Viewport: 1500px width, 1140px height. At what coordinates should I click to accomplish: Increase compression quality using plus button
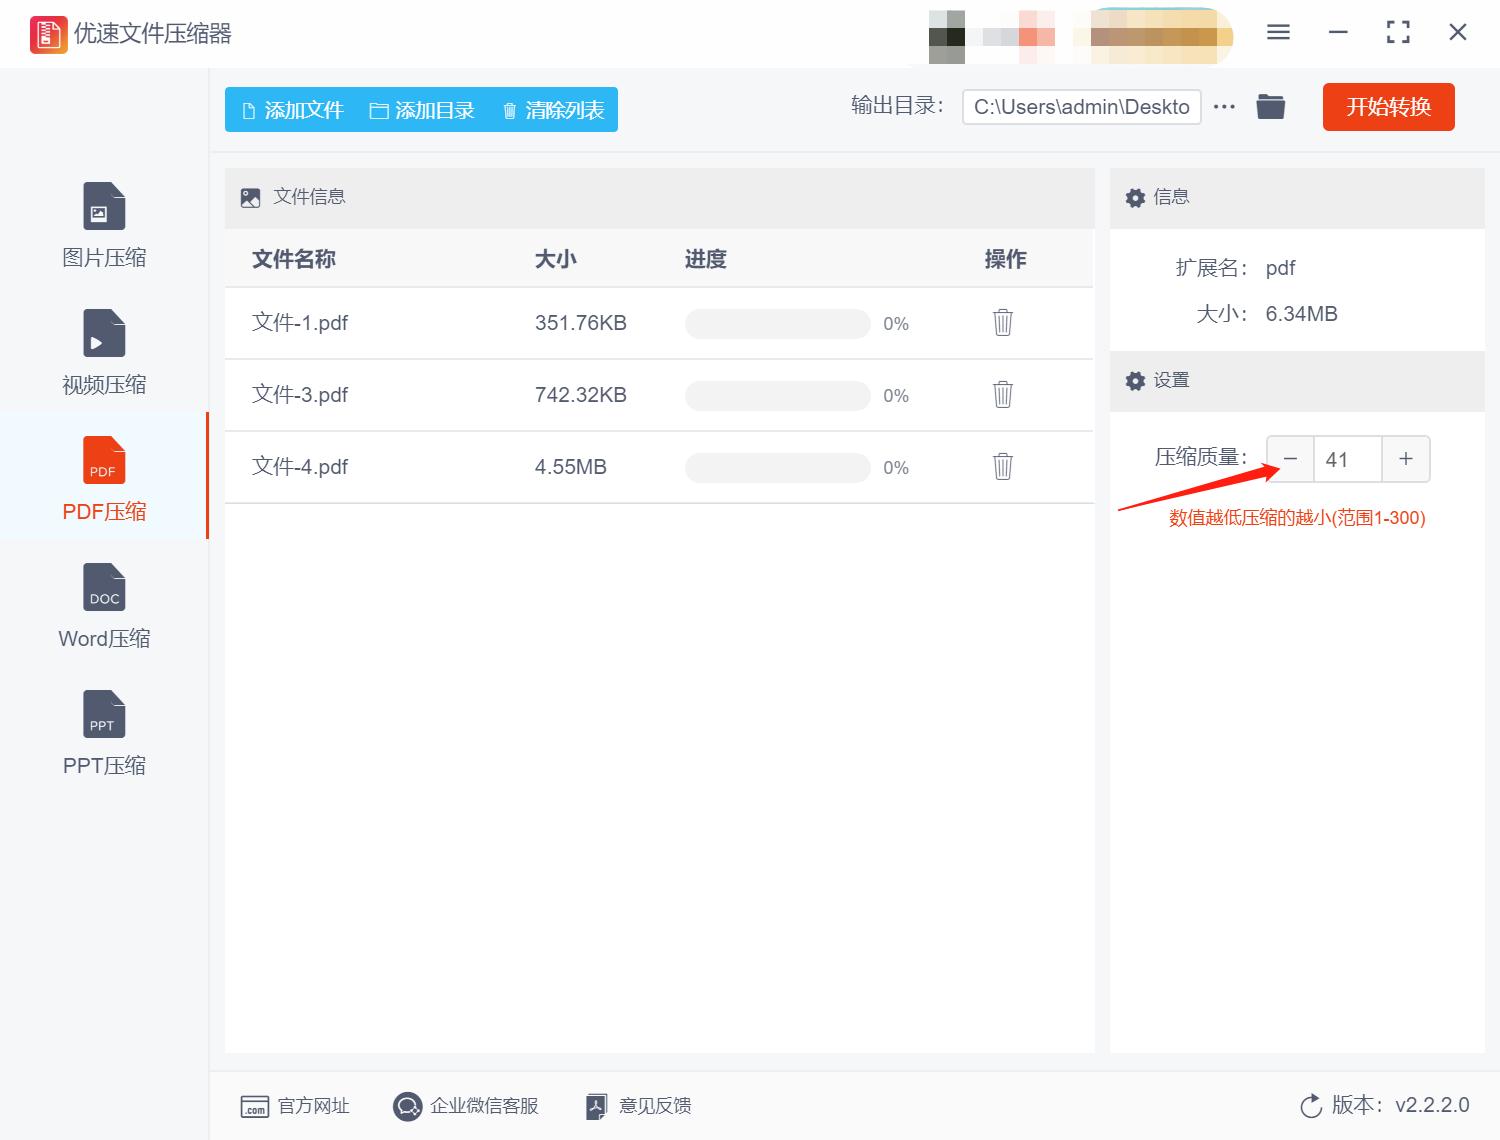click(x=1406, y=459)
